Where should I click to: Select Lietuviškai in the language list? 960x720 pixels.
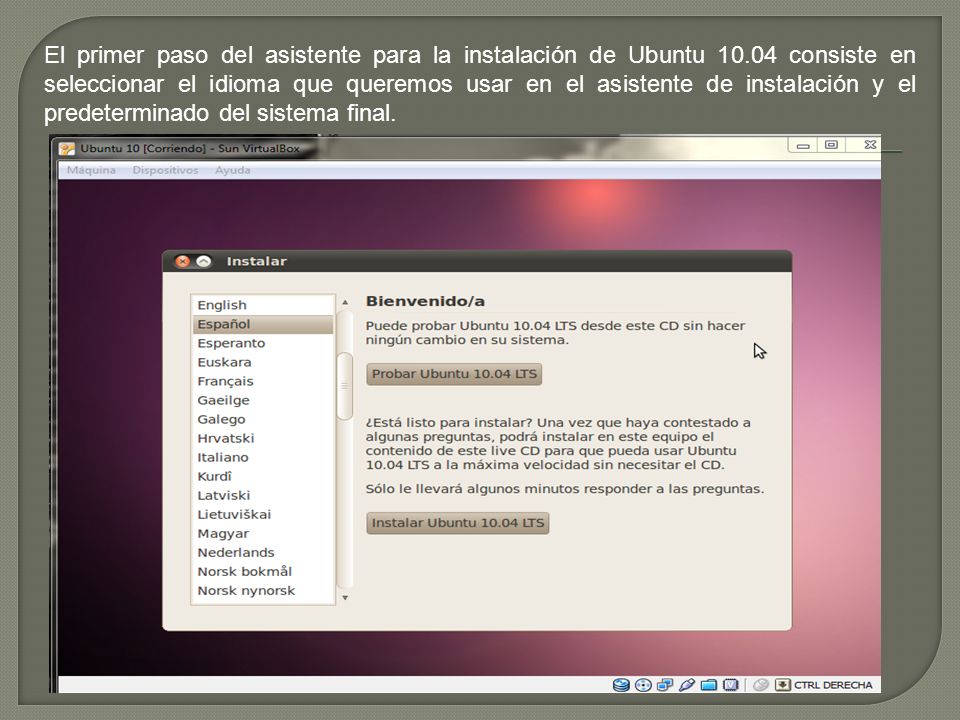263,514
